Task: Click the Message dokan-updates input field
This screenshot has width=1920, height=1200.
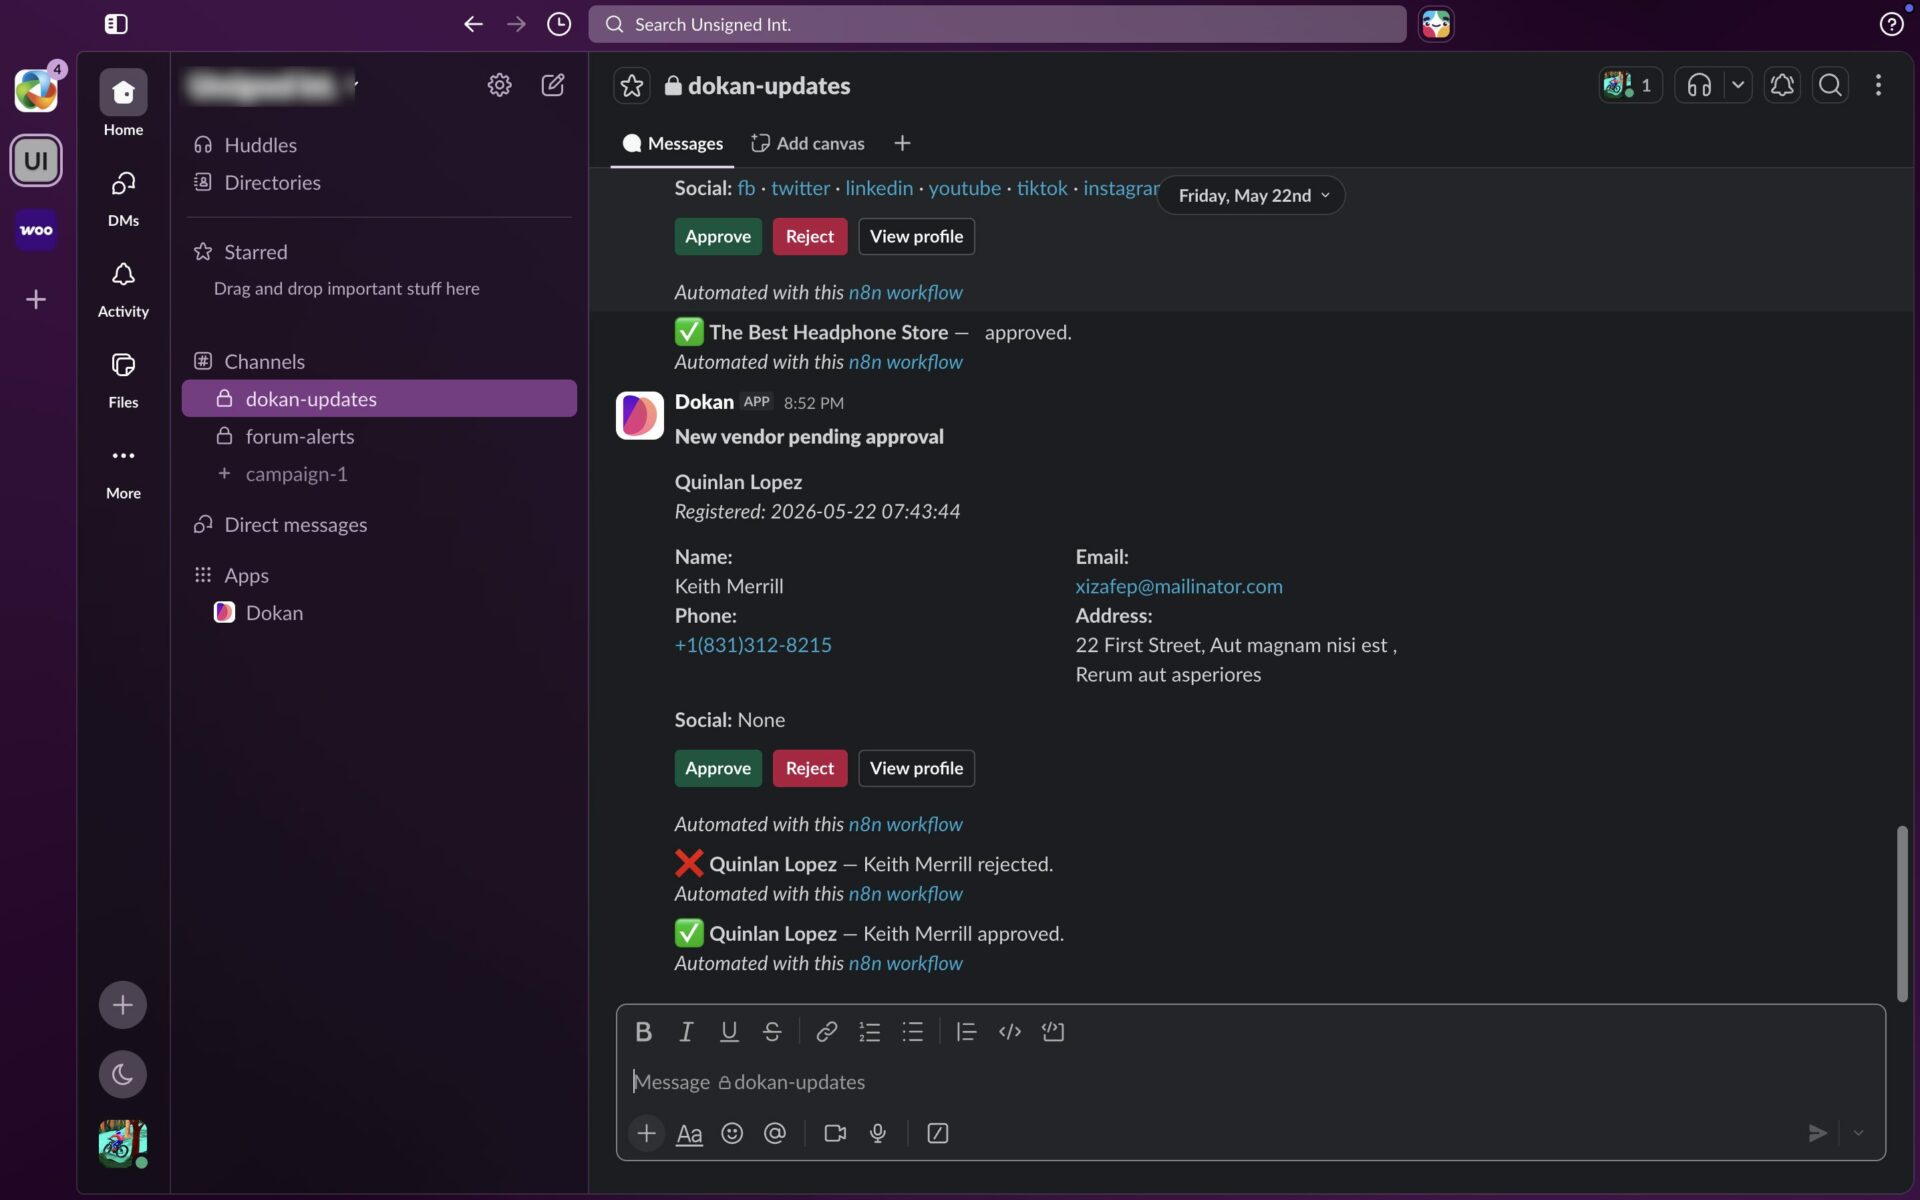Action: [x=1250, y=1081]
